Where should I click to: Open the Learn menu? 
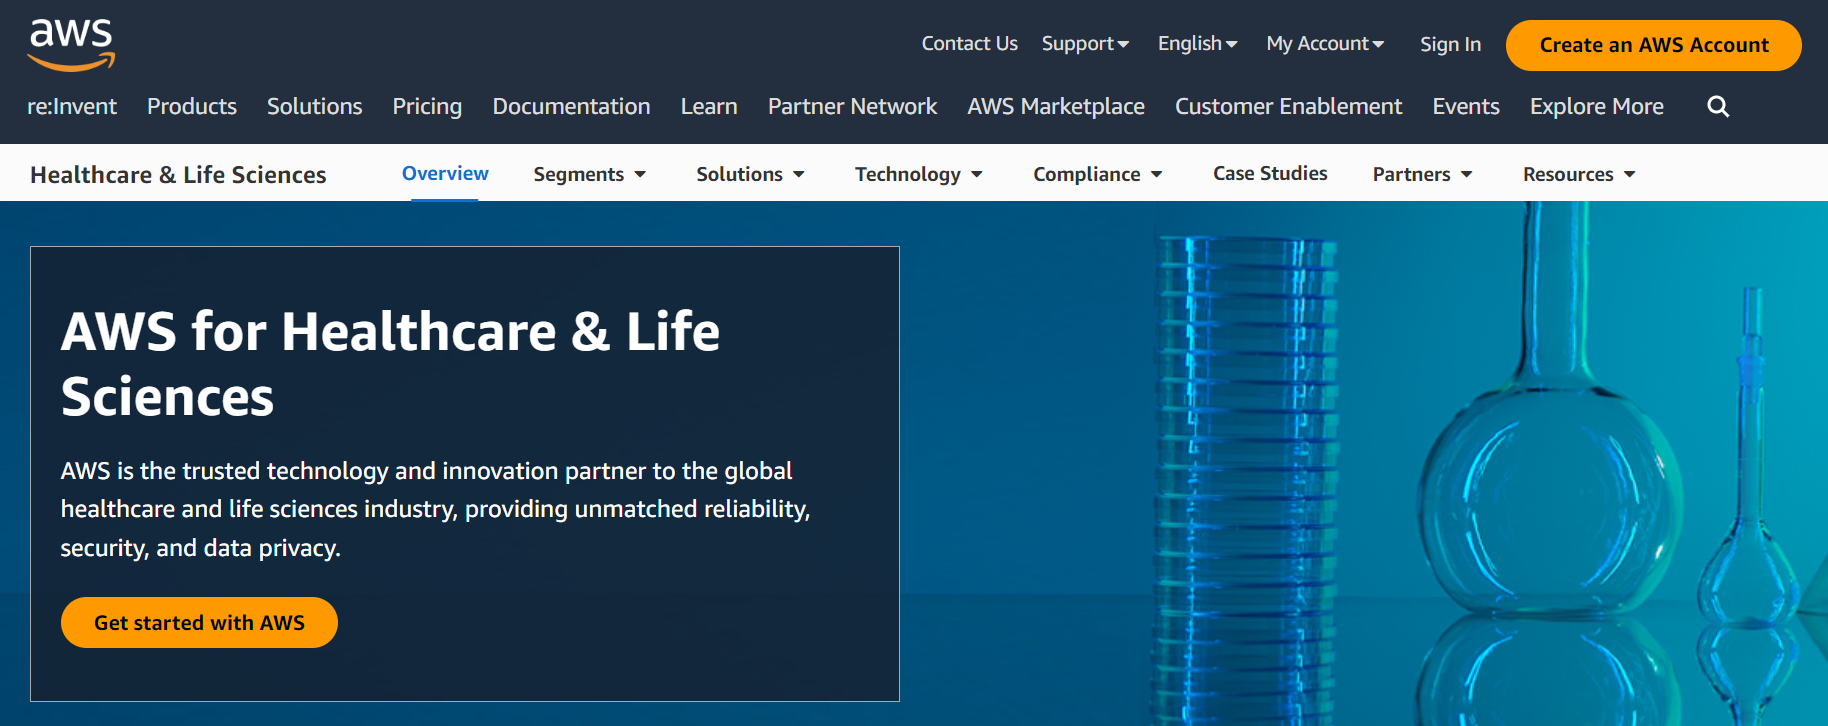(709, 106)
